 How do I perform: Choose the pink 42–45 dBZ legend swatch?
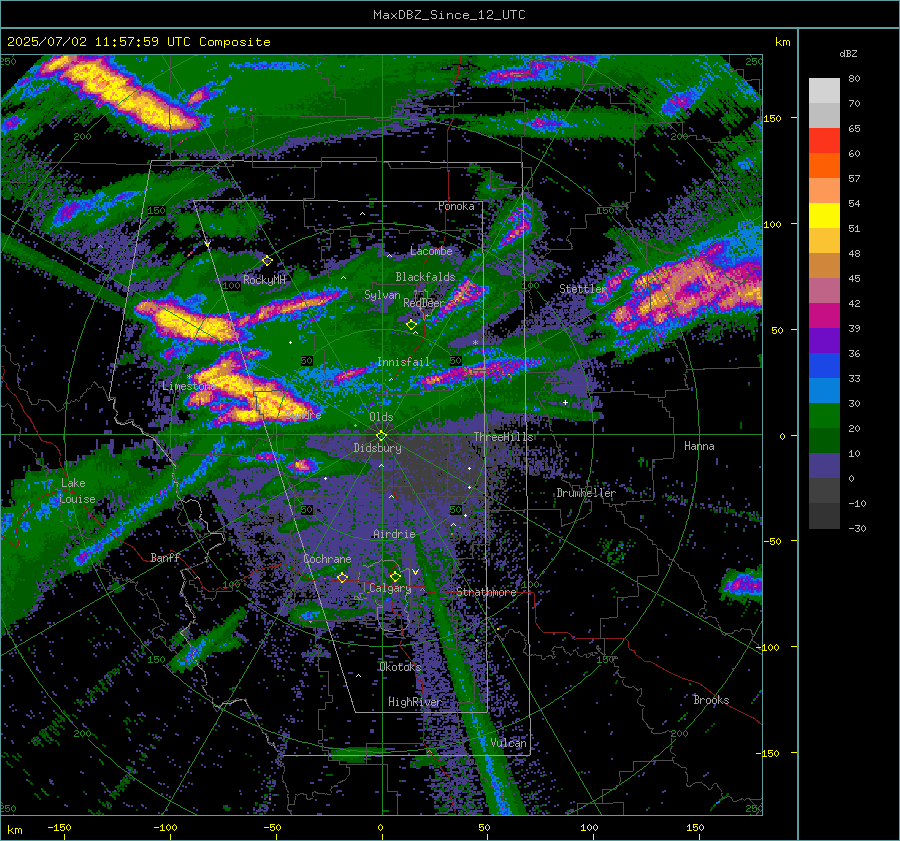click(x=824, y=291)
